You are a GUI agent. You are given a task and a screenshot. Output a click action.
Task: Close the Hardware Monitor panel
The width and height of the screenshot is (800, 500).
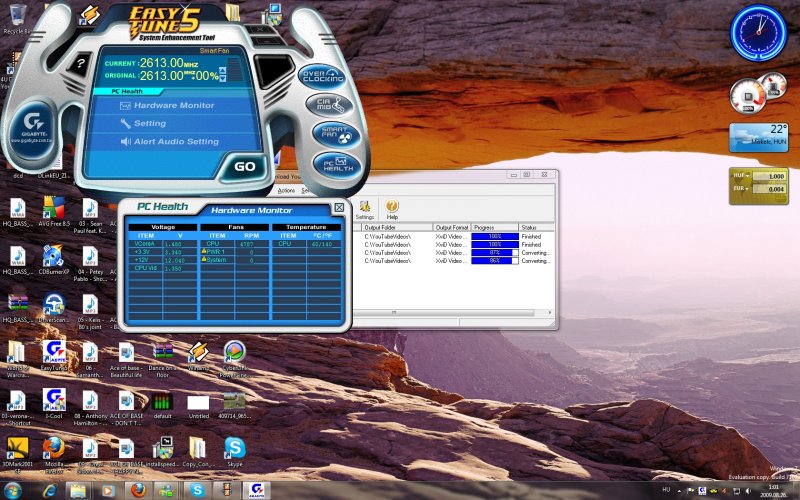339,207
